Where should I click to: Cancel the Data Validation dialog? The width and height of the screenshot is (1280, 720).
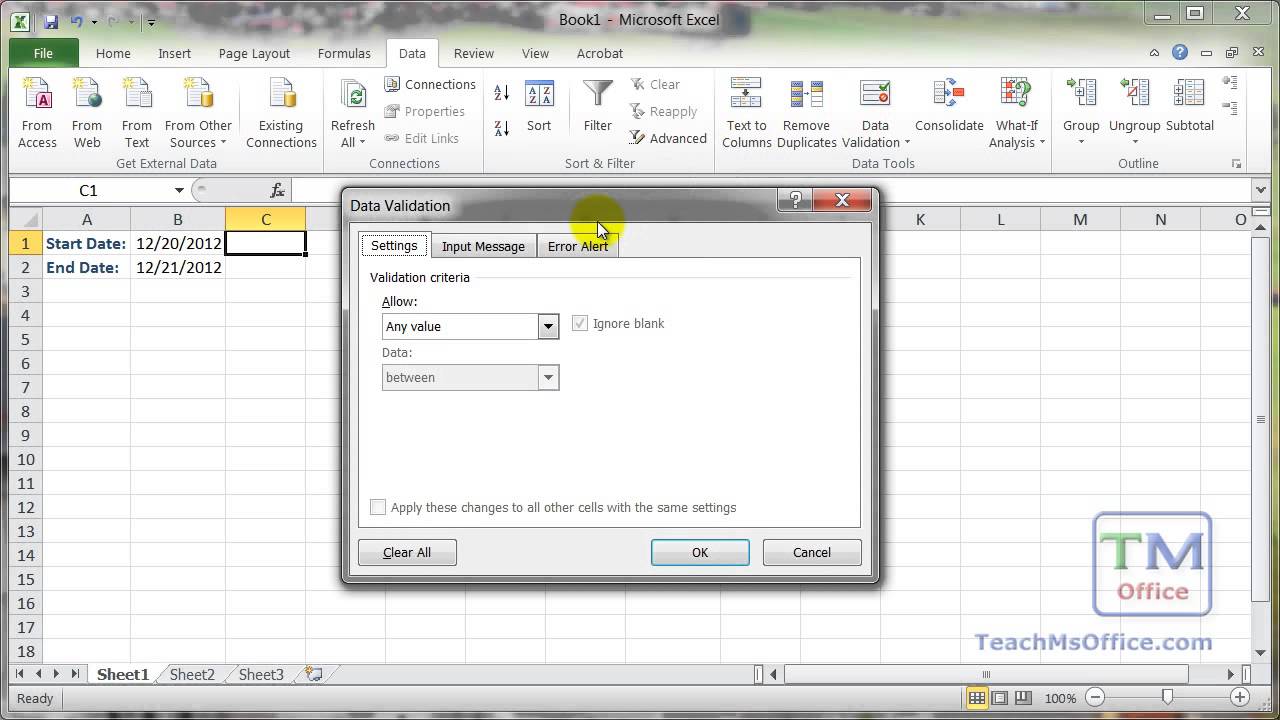coord(812,552)
